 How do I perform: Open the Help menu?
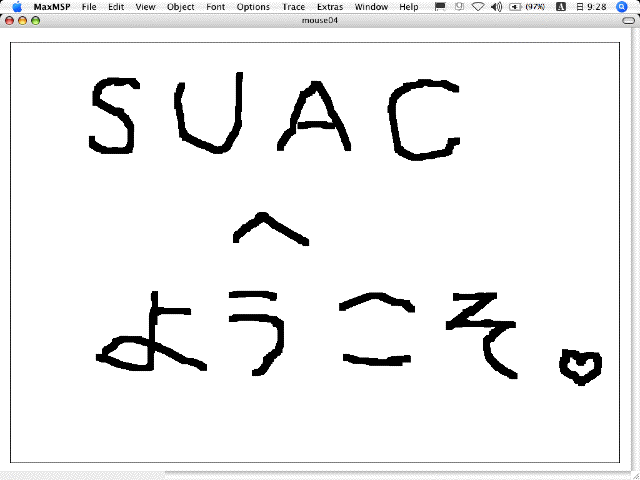[x=408, y=7]
